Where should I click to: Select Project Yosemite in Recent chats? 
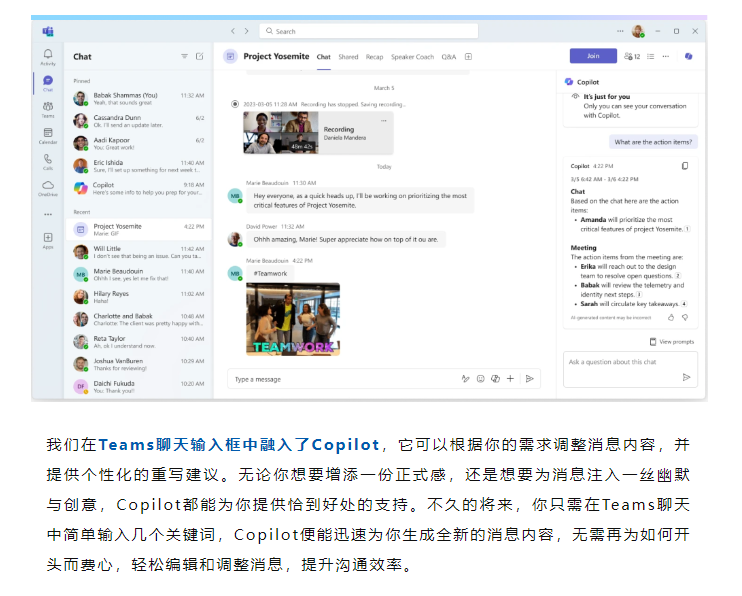click(x=138, y=230)
